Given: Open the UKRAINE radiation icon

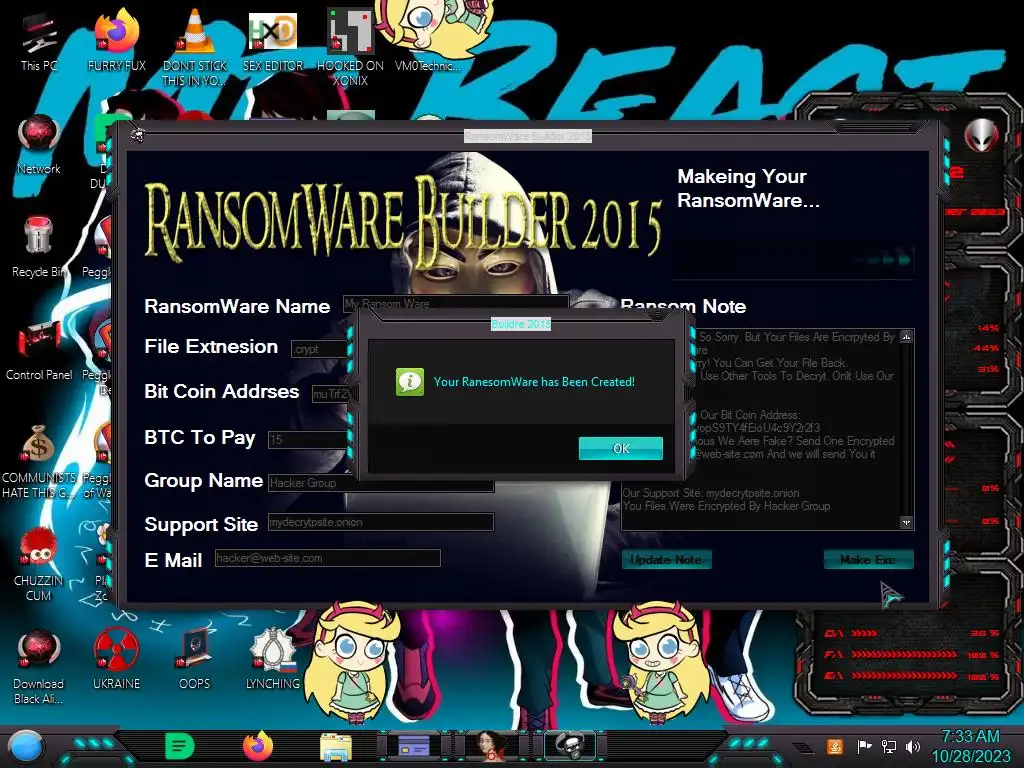Looking at the screenshot, I should [116, 660].
